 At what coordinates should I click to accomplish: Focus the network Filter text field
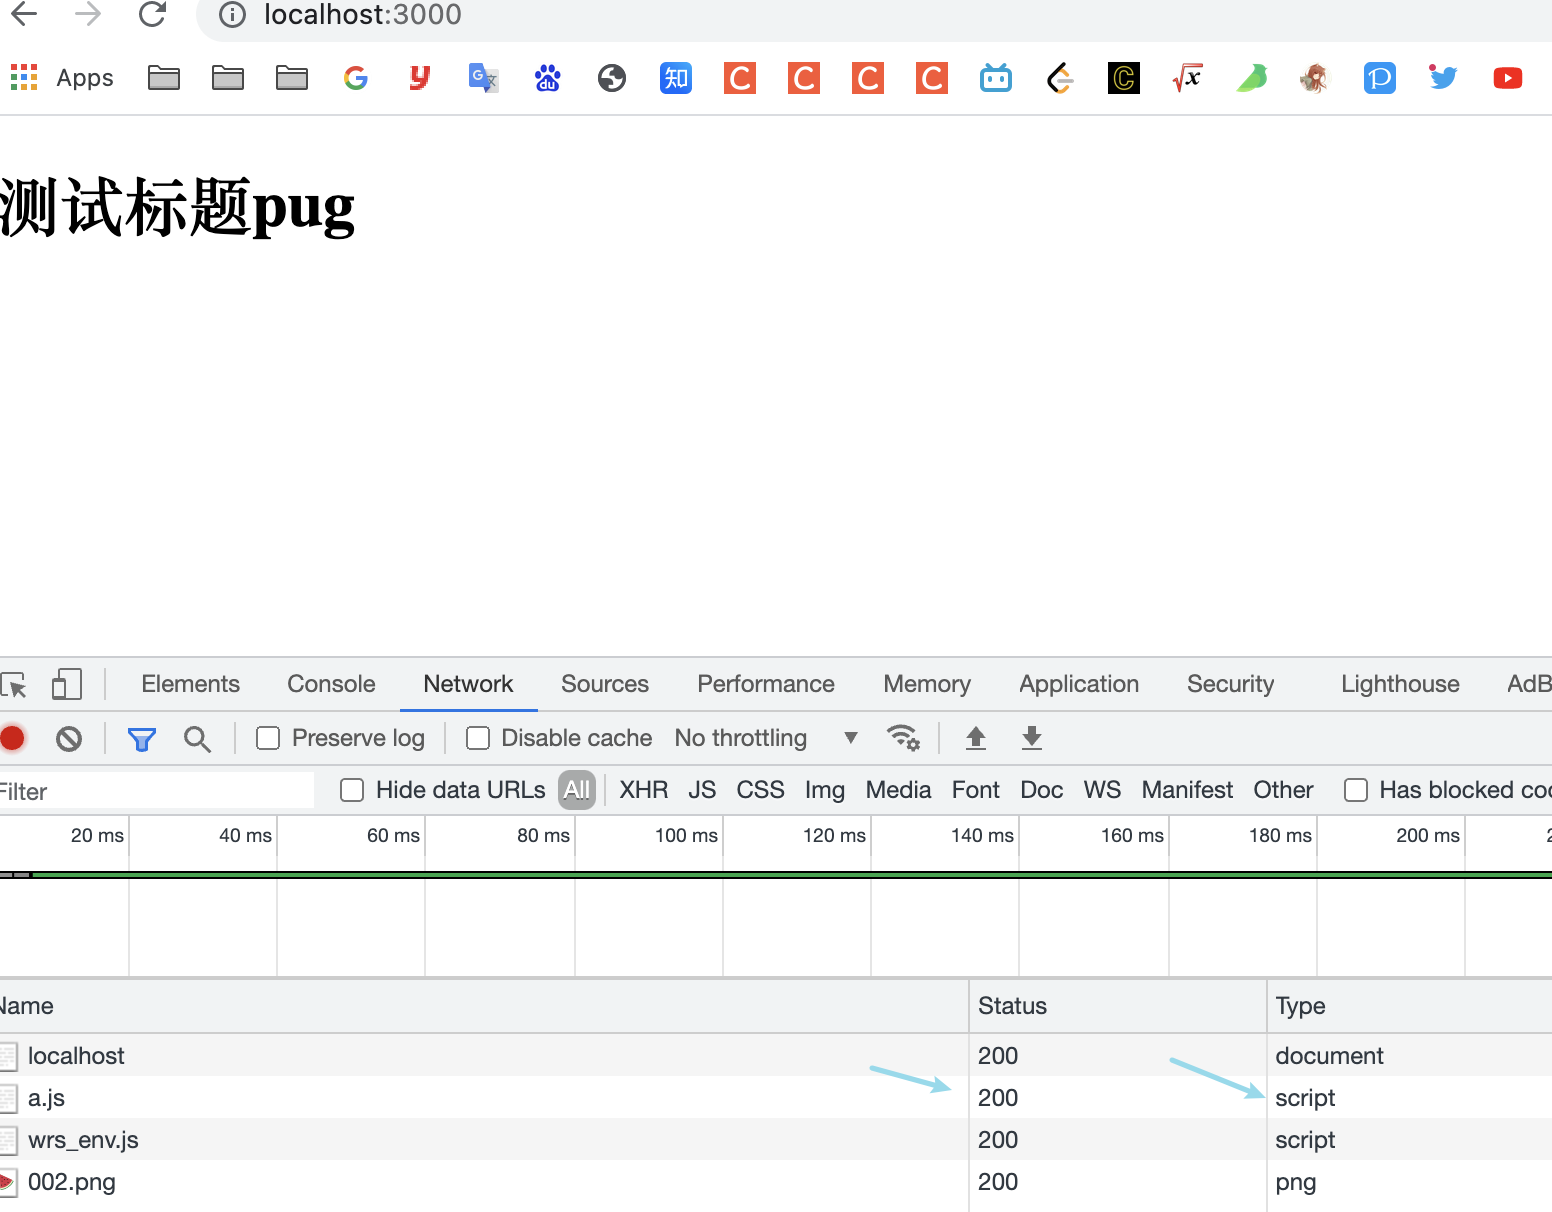coord(156,791)
